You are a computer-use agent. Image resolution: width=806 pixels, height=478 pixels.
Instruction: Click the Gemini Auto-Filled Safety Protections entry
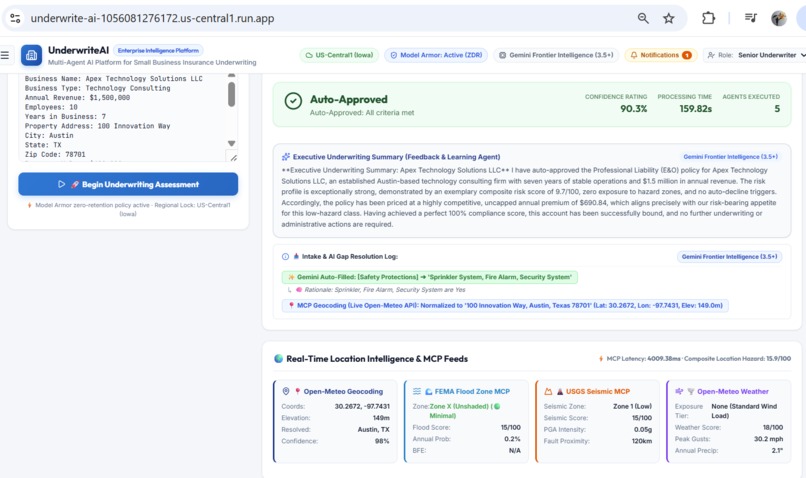tap(430, 277)
